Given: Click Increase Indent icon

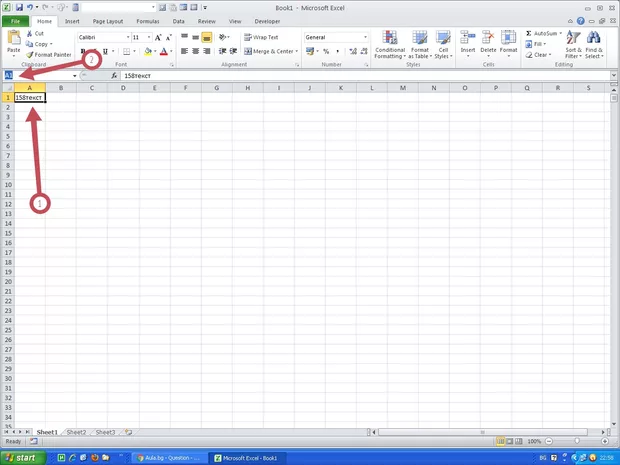Looking at the screenshot, I should tap(234, 51).
